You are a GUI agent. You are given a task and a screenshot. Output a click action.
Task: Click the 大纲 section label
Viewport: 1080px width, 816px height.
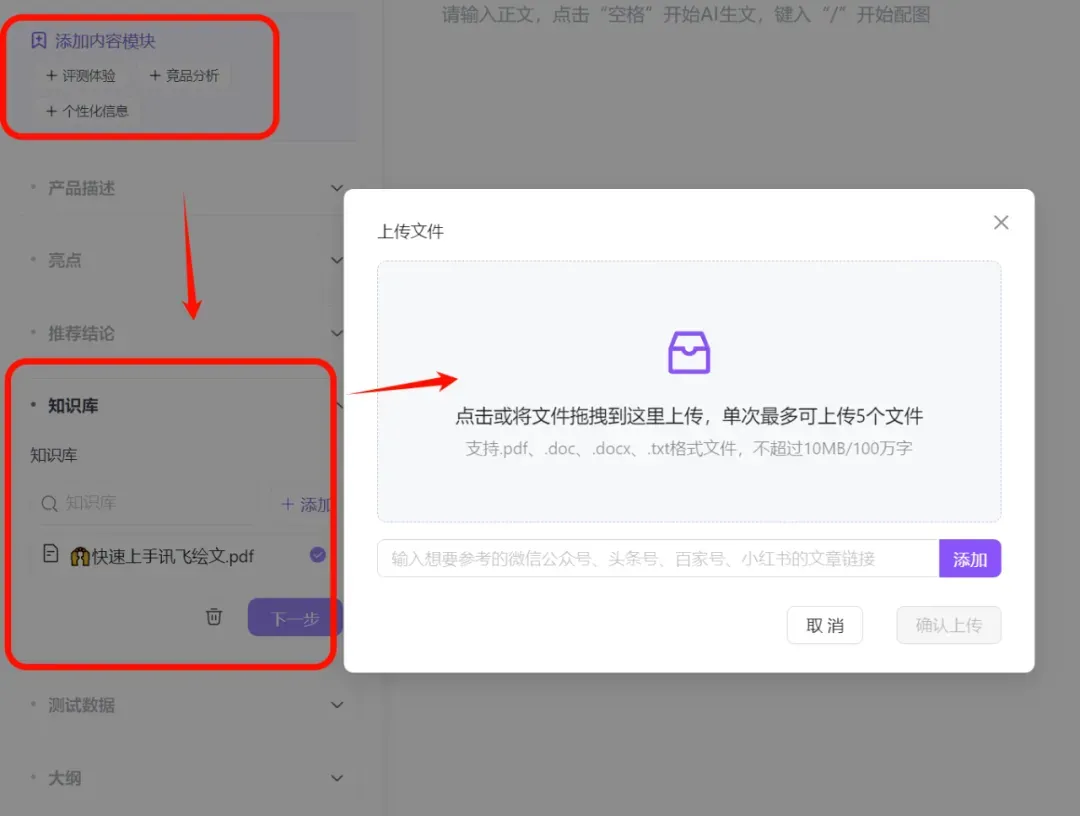pos(65,778)
